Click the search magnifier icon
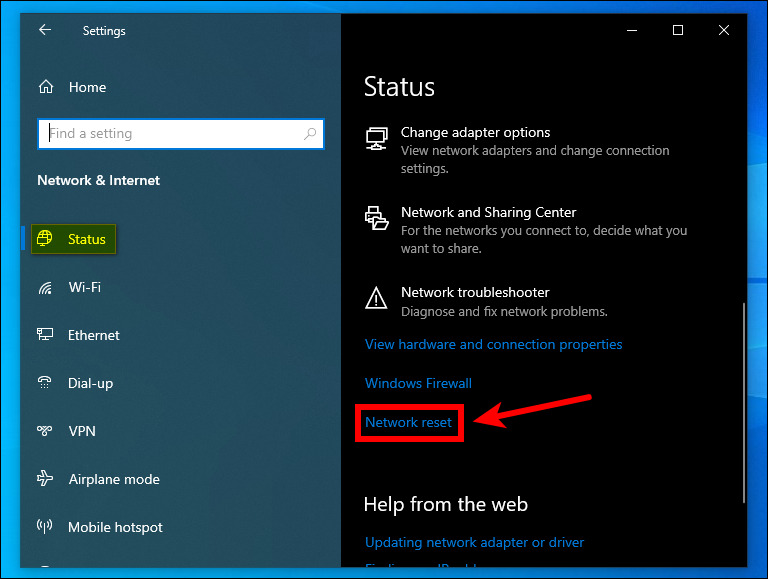 pos(310,133)
